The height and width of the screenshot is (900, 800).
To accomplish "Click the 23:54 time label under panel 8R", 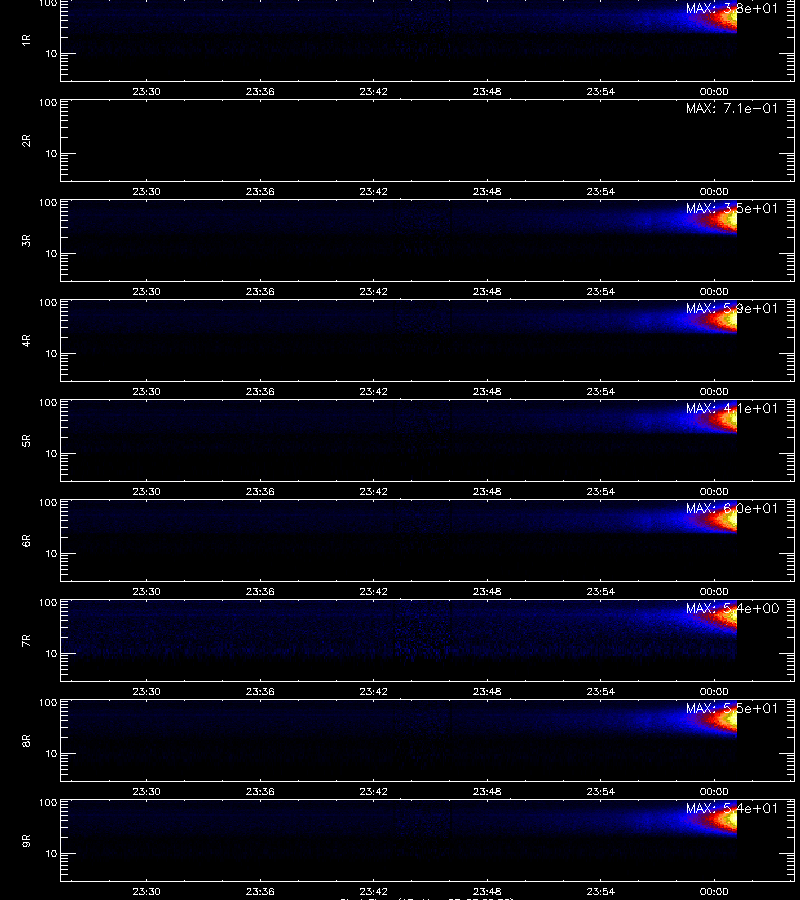I will (601, 792).
